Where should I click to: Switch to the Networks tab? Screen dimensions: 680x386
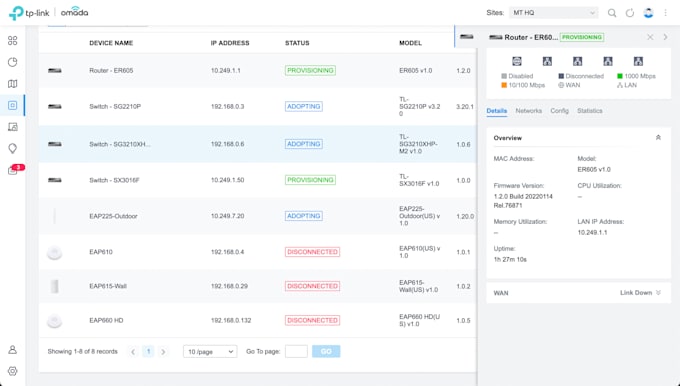point(529,111)
